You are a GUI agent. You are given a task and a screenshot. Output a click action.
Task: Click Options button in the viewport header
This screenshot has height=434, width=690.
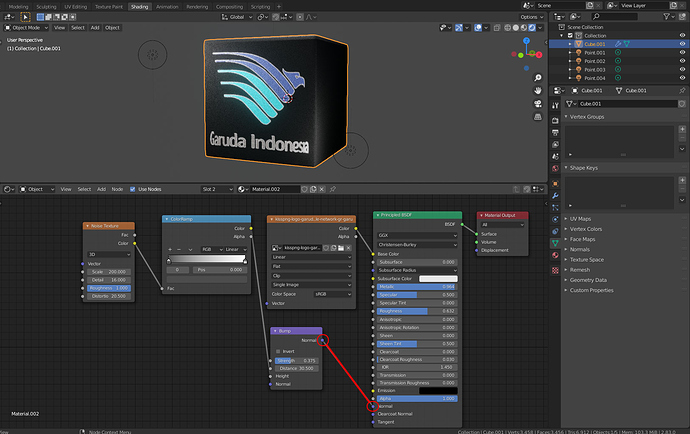[532, 17]
